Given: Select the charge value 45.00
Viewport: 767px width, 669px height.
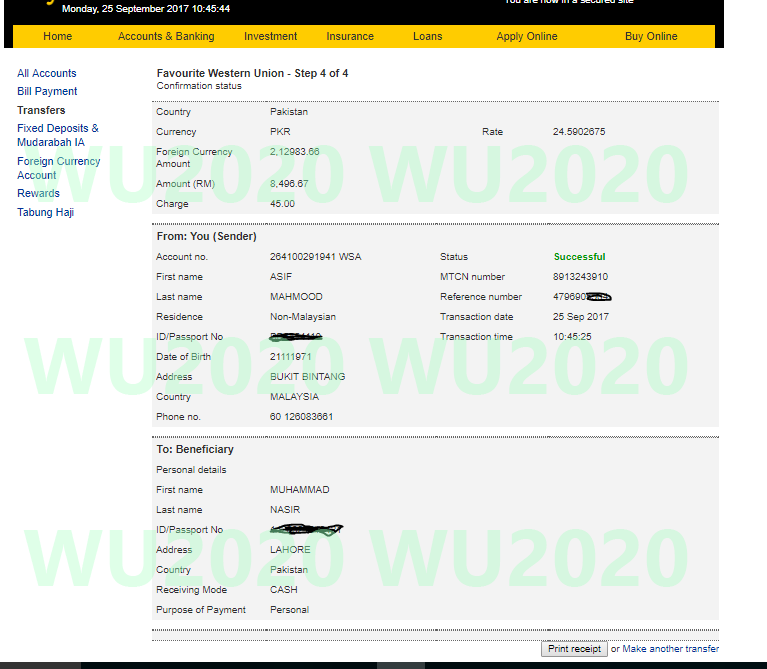Looking at the screenshot, I should pyautogui.click(x=282, y=204).
